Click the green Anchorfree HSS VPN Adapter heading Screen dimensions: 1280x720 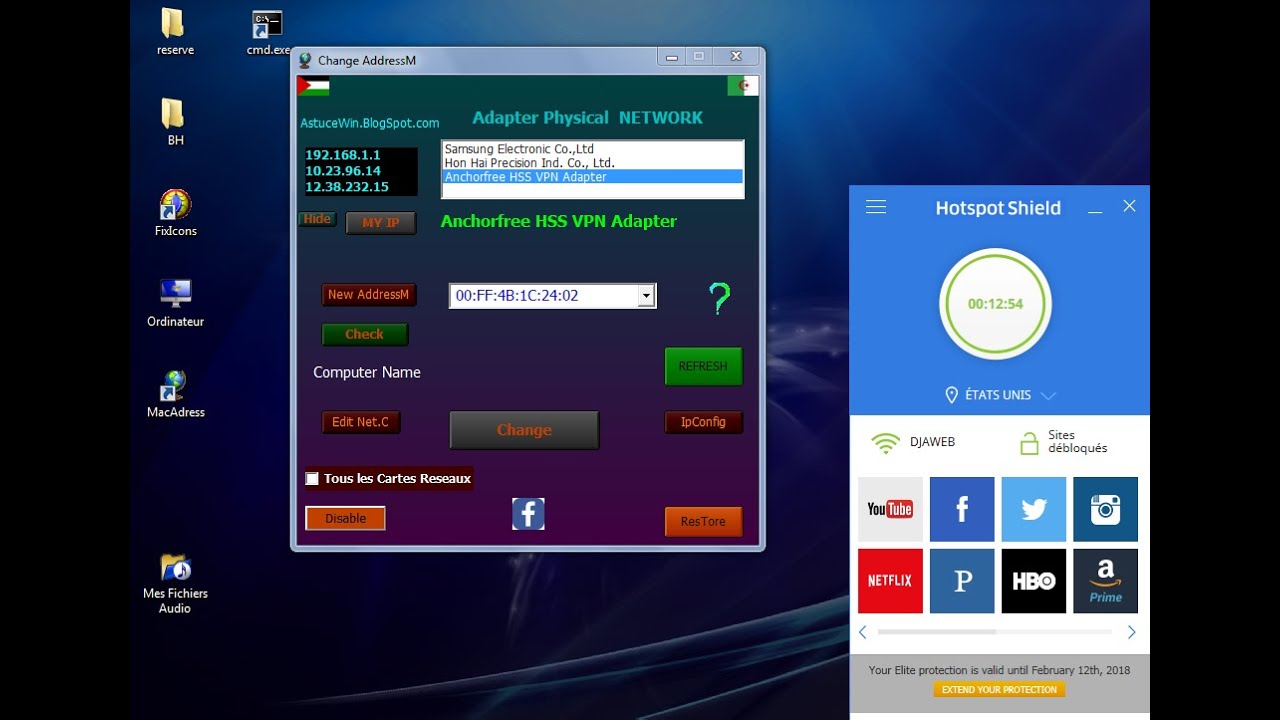559,221
